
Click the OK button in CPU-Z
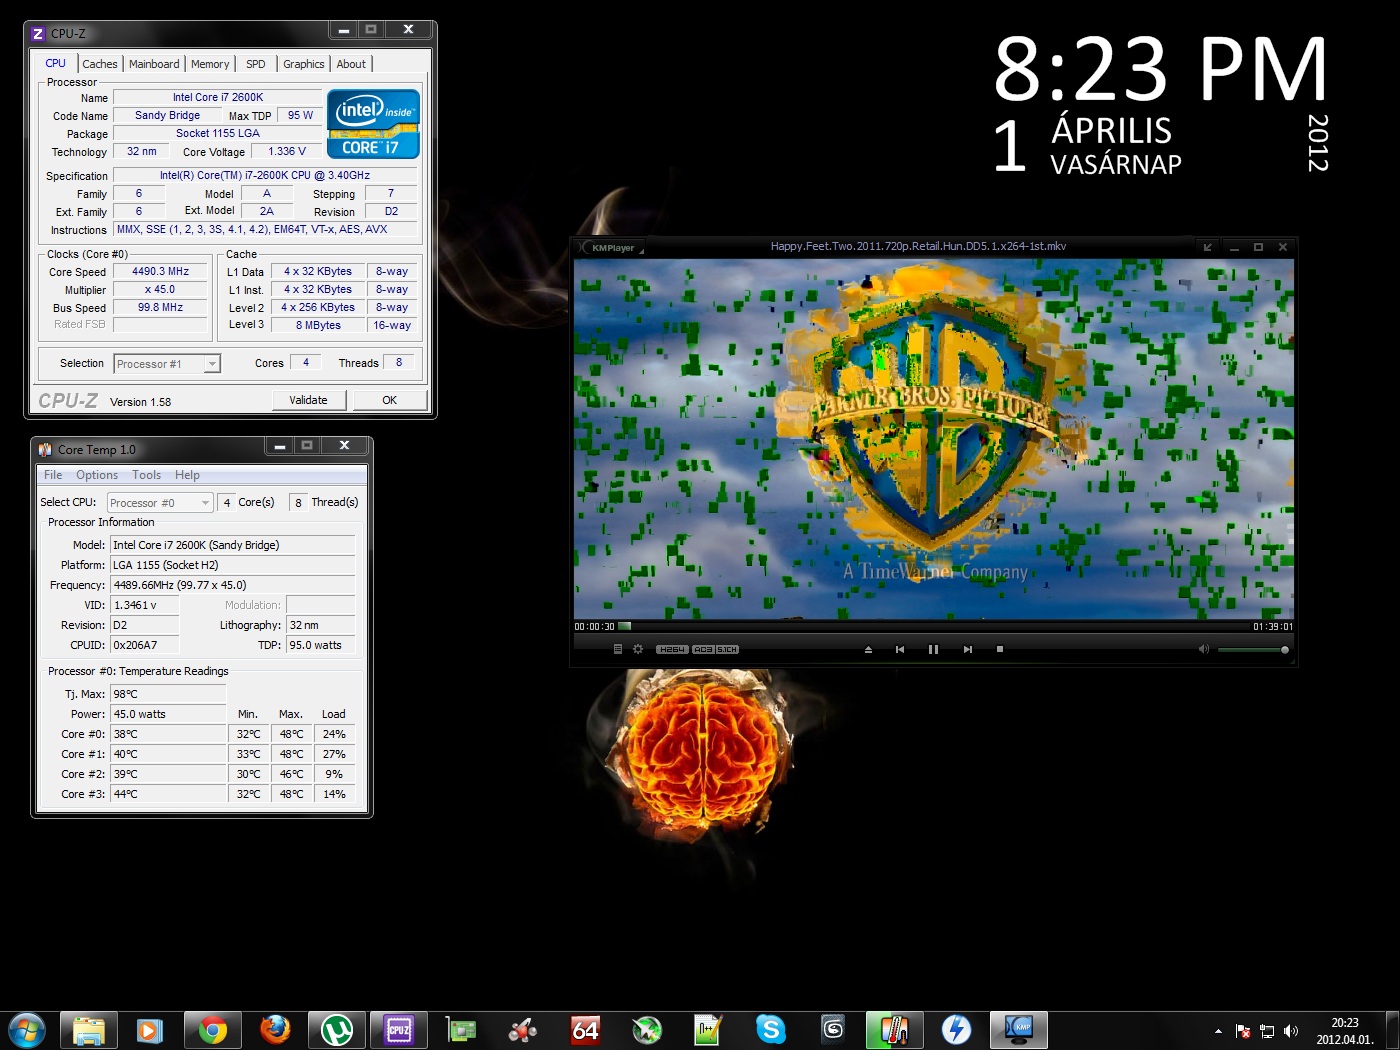click(390, 400)
